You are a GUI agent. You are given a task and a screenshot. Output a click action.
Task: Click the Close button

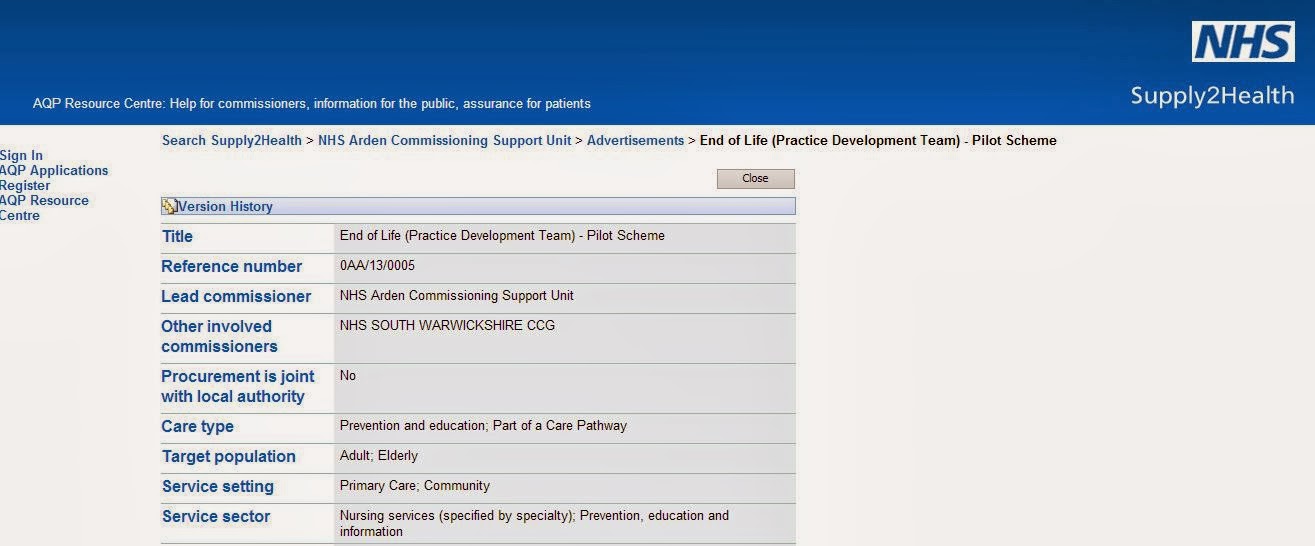click(x=755, y=179)
